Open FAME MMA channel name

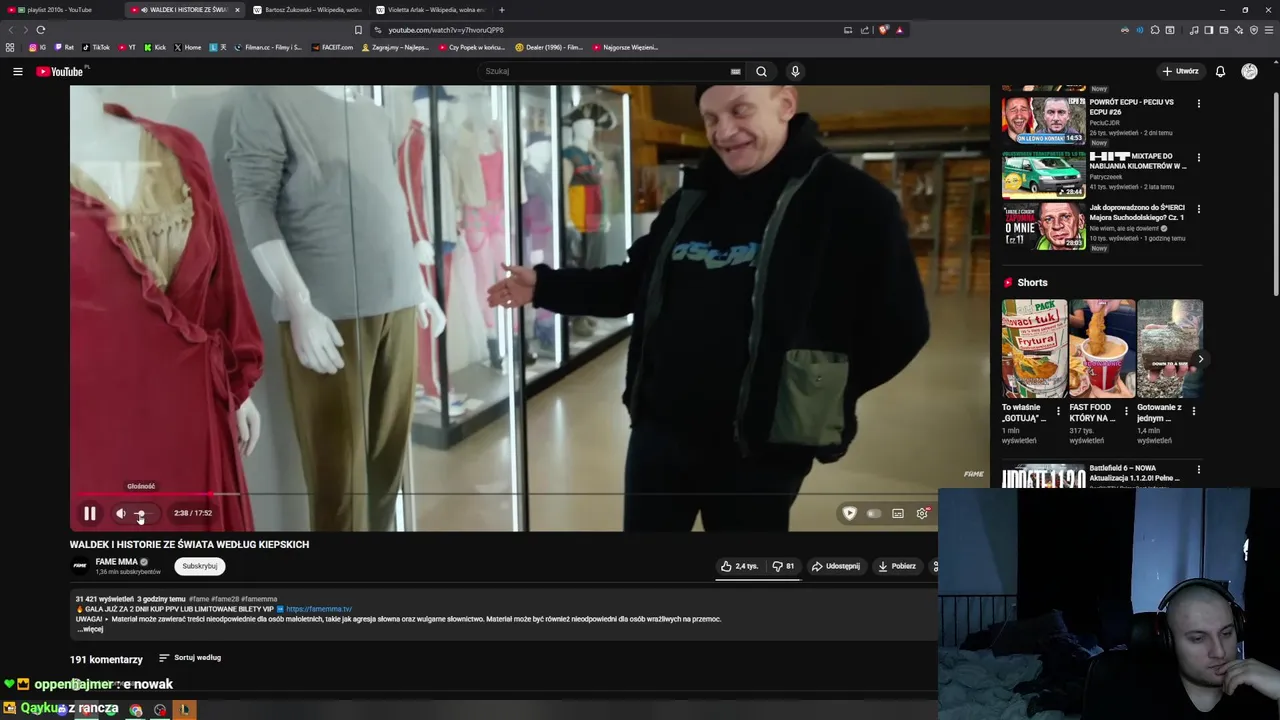[117, 562]
